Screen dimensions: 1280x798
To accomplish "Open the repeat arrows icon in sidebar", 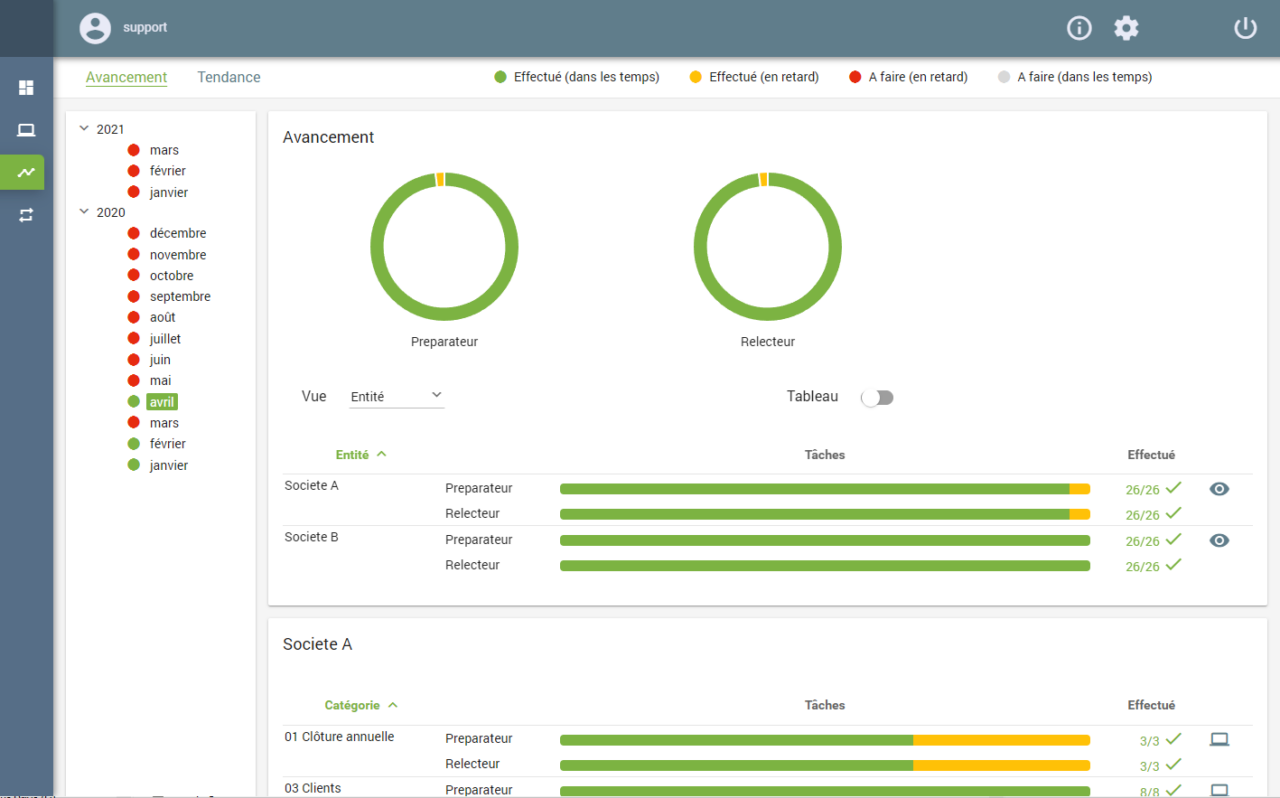I will coord(26,215).
